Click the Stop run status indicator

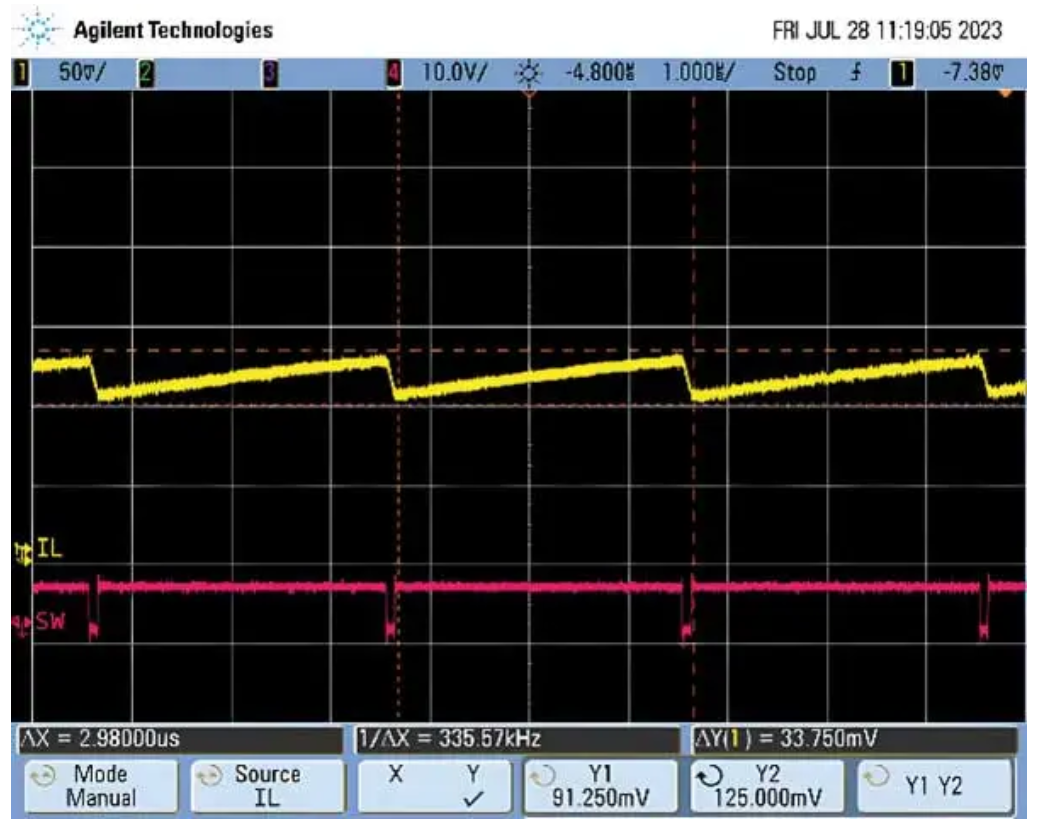(794, 72)
